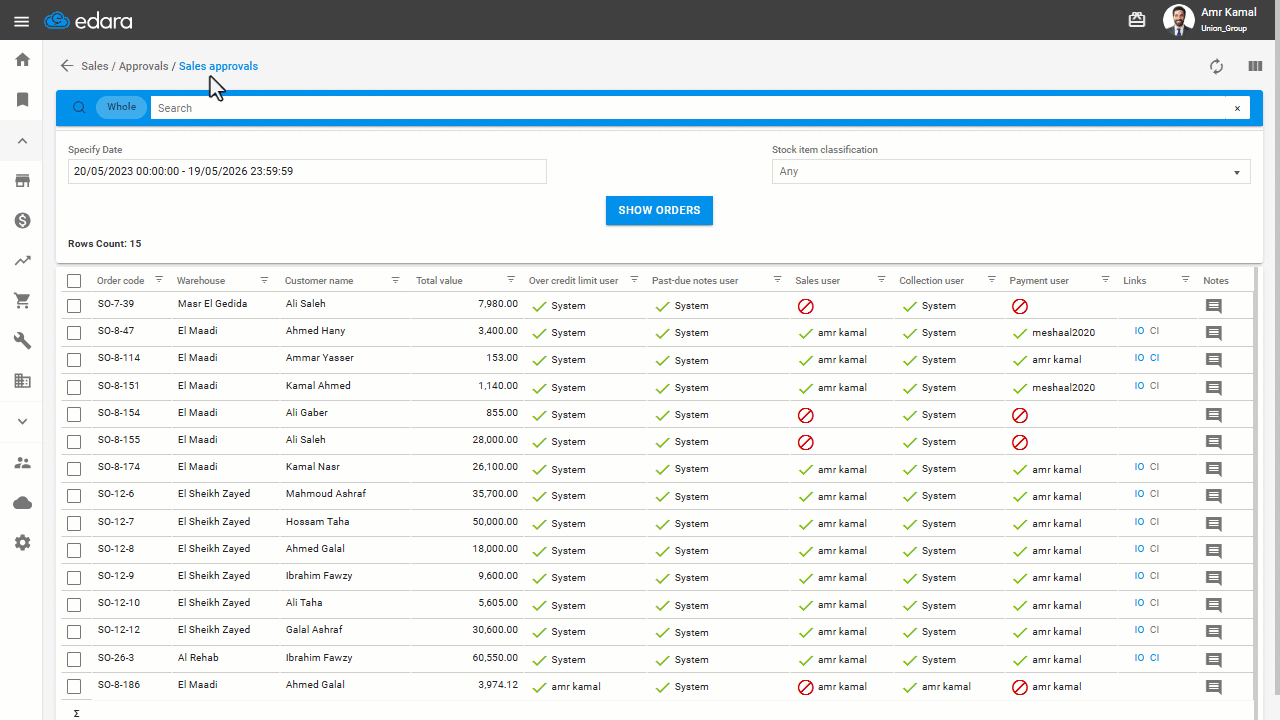Viewport: 1280px width, 720px height.
Task: Open the hamburger main menu
Action: (x=22, y=21)
